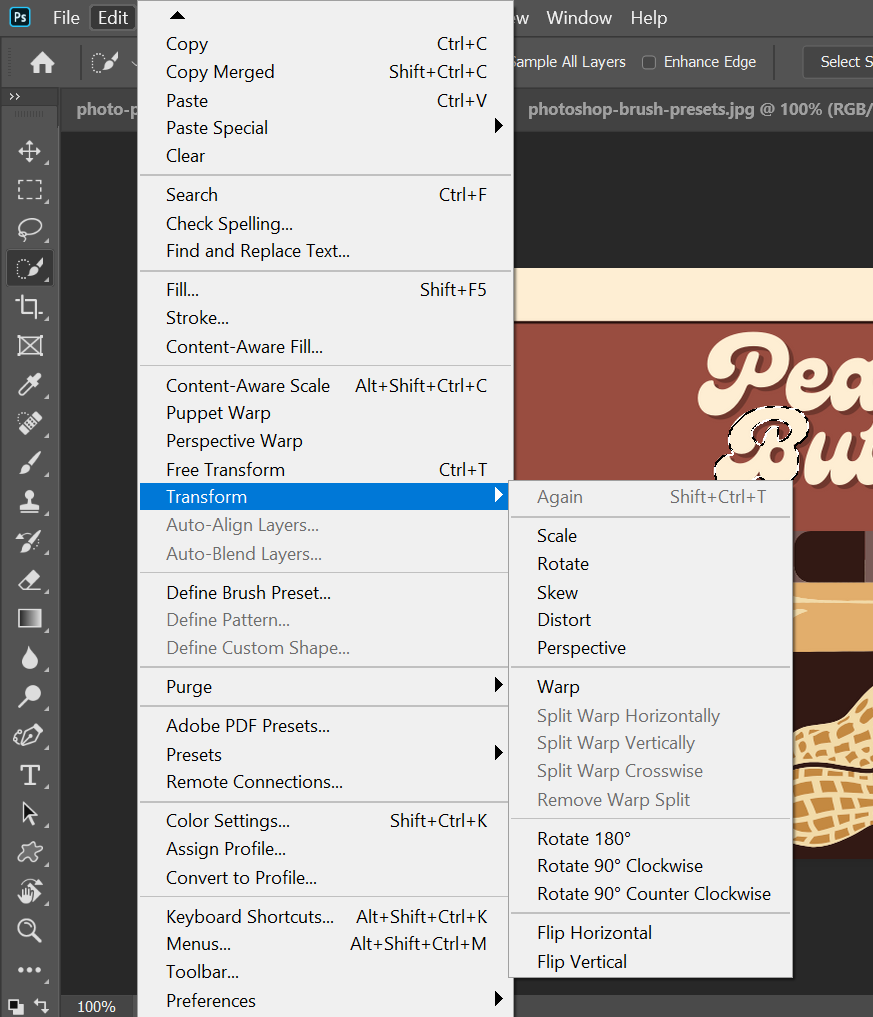Switch to photoshop-brush-presets.jpg document tab
The width and height of the screenshot is (873, 1017).
690,109
